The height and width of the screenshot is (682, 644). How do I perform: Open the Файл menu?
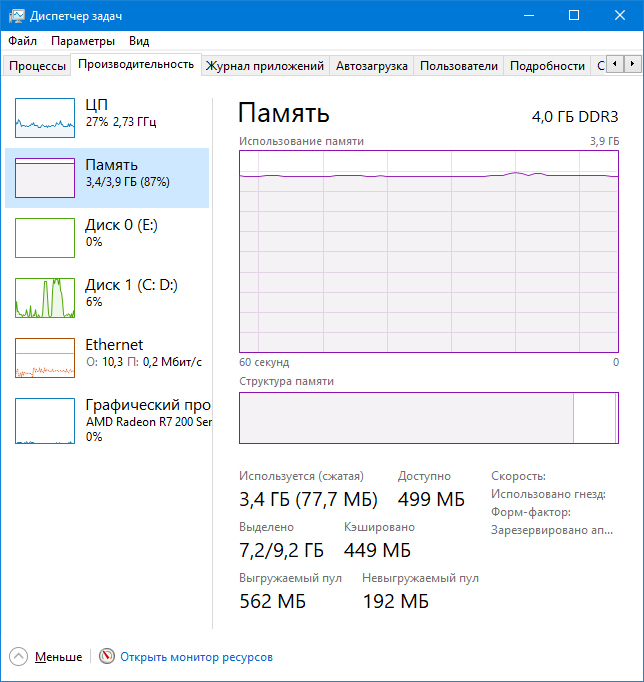(23, 41)
